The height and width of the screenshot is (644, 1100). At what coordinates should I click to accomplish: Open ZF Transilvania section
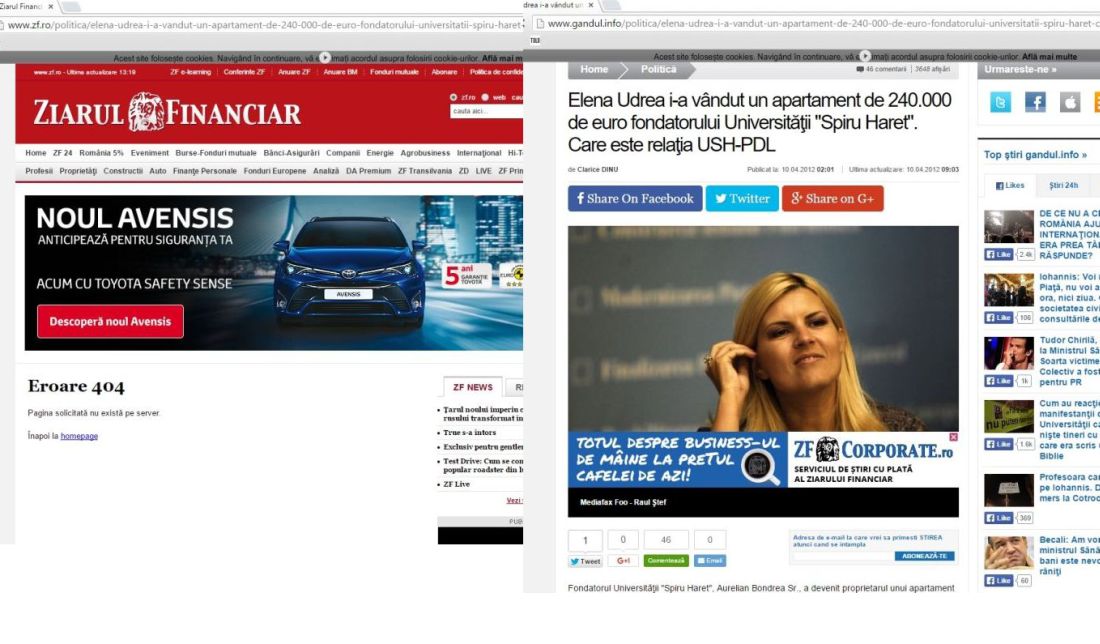click(424, 171)
